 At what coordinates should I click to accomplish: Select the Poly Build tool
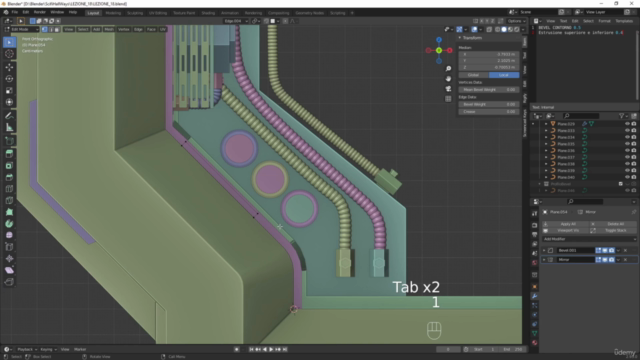click(x=9, y=212)
